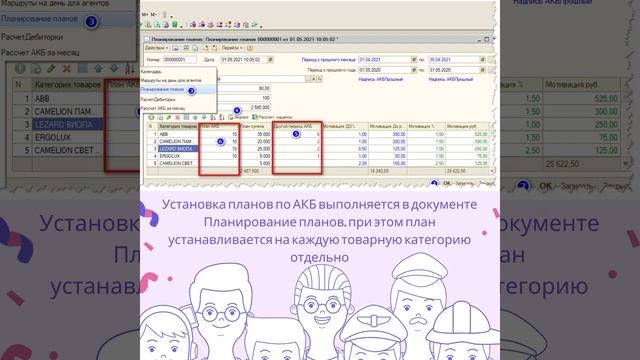Click the Записать button

tap(464, 184)
